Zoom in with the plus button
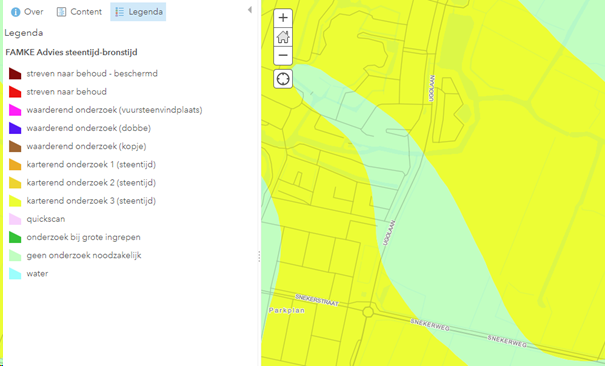The image size is (605, 366). [283, 18]
